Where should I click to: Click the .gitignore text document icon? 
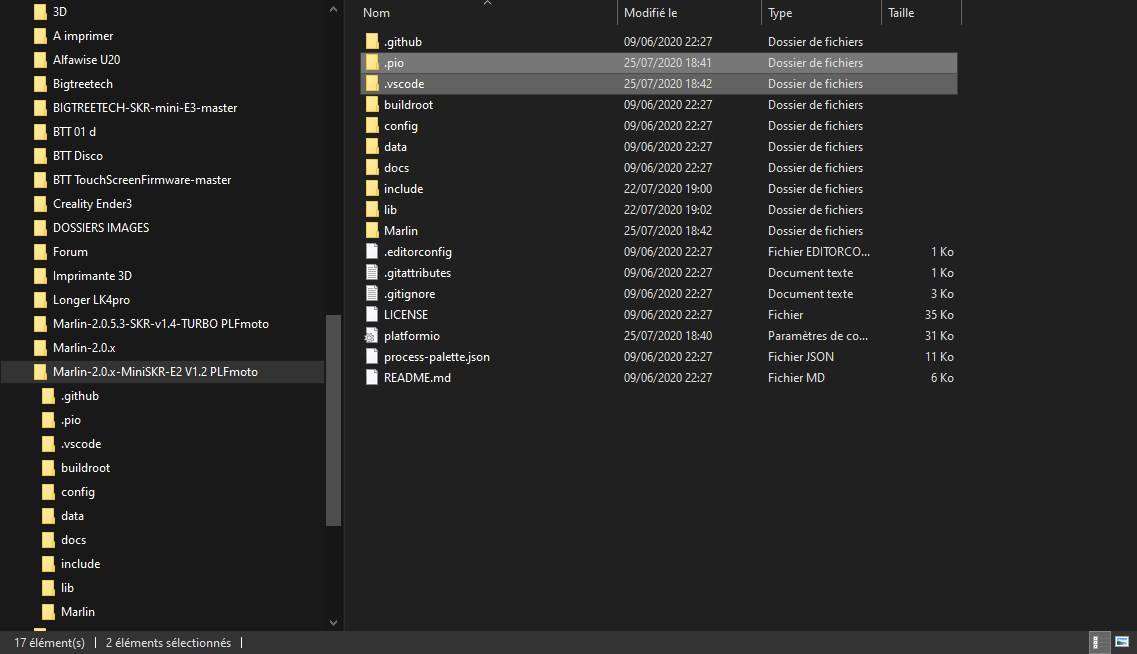coord(372,294)
